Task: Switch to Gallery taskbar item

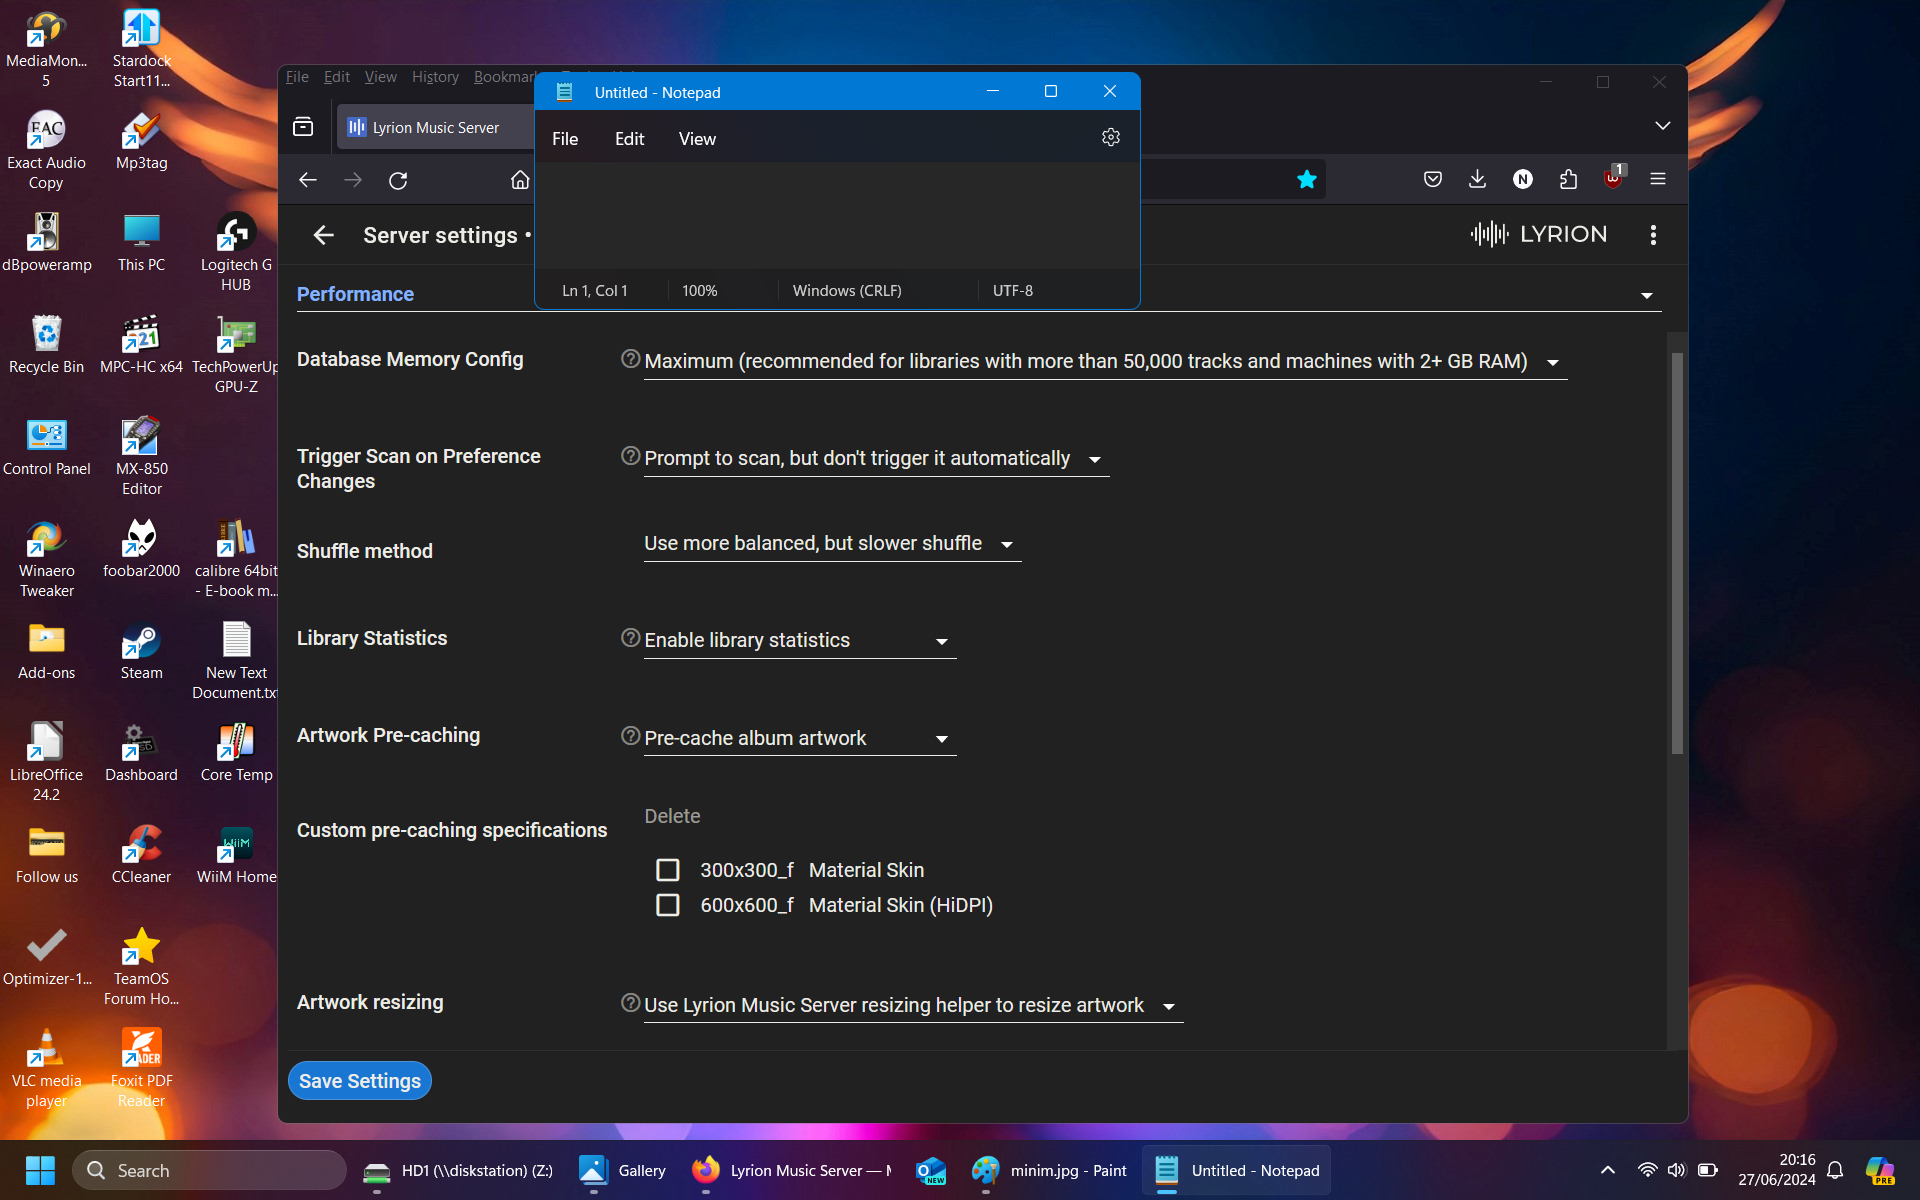Action: pos(623,1170)
